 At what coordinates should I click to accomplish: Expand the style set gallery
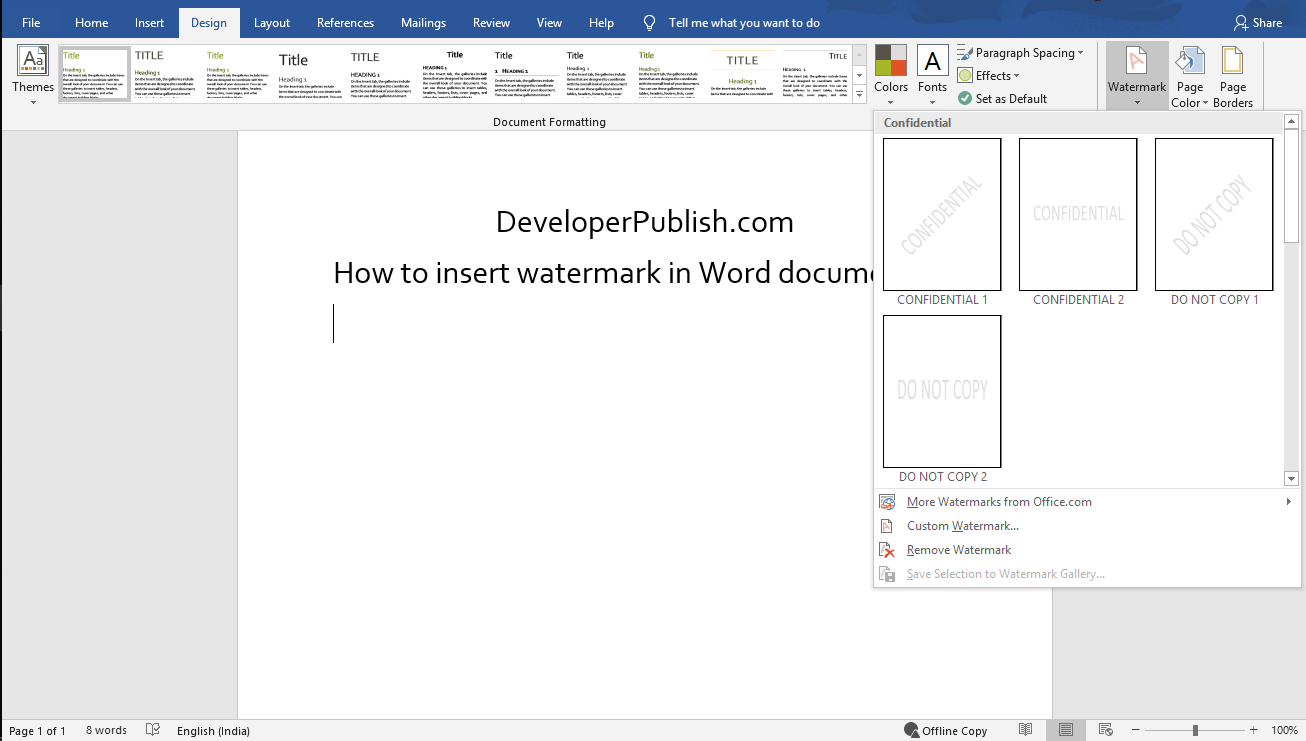click(x=859, y=93)
